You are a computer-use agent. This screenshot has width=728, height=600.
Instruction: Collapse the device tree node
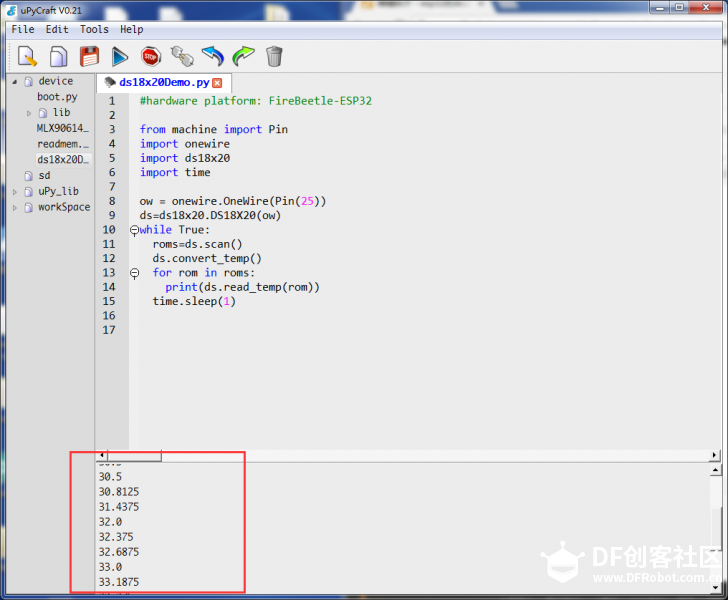click(15, 82)
